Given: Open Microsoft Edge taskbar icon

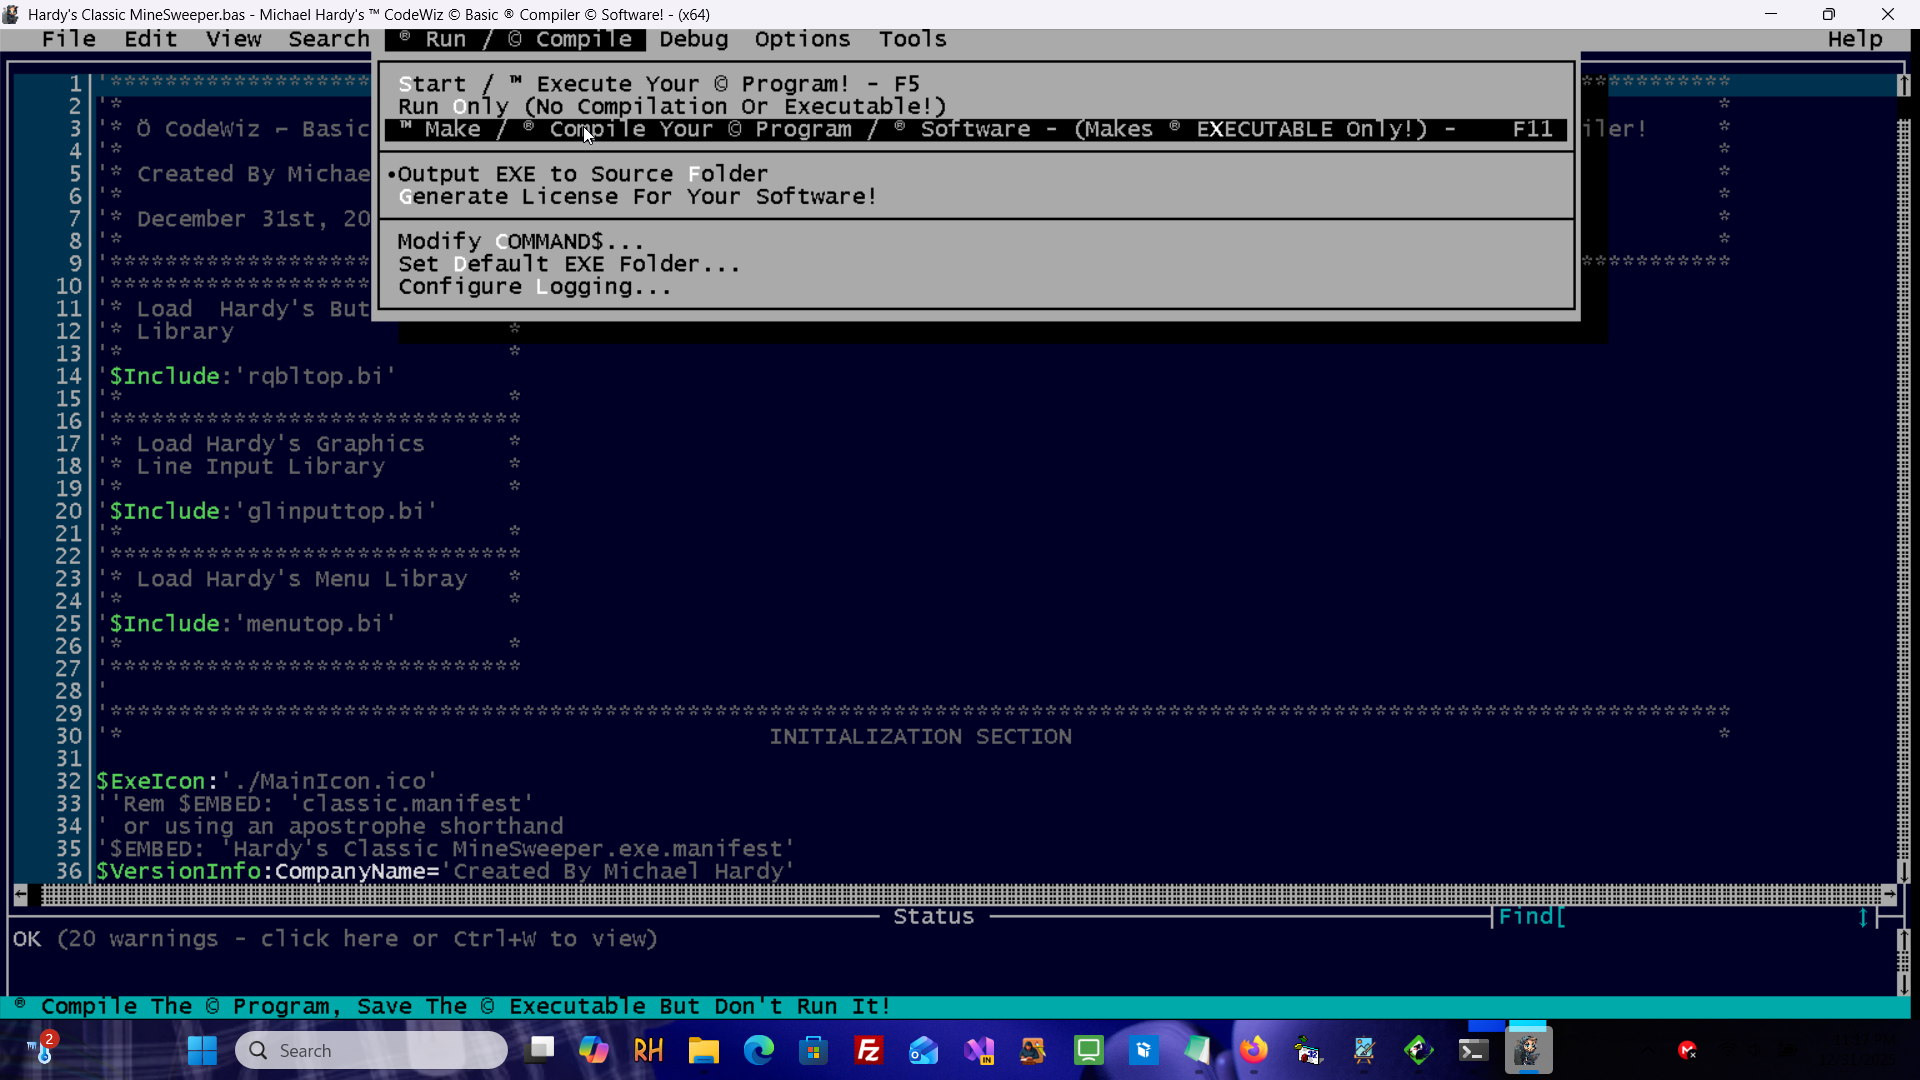Looking at the screenshot, I should (x=759, y=1050).
